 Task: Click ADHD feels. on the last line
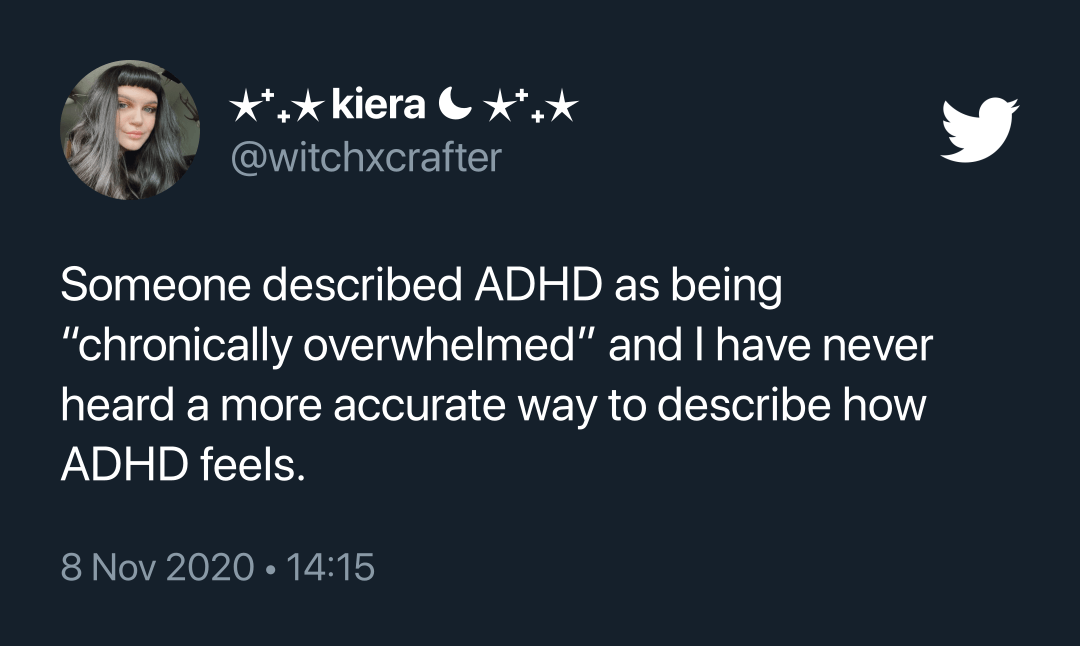click(183, 465)
